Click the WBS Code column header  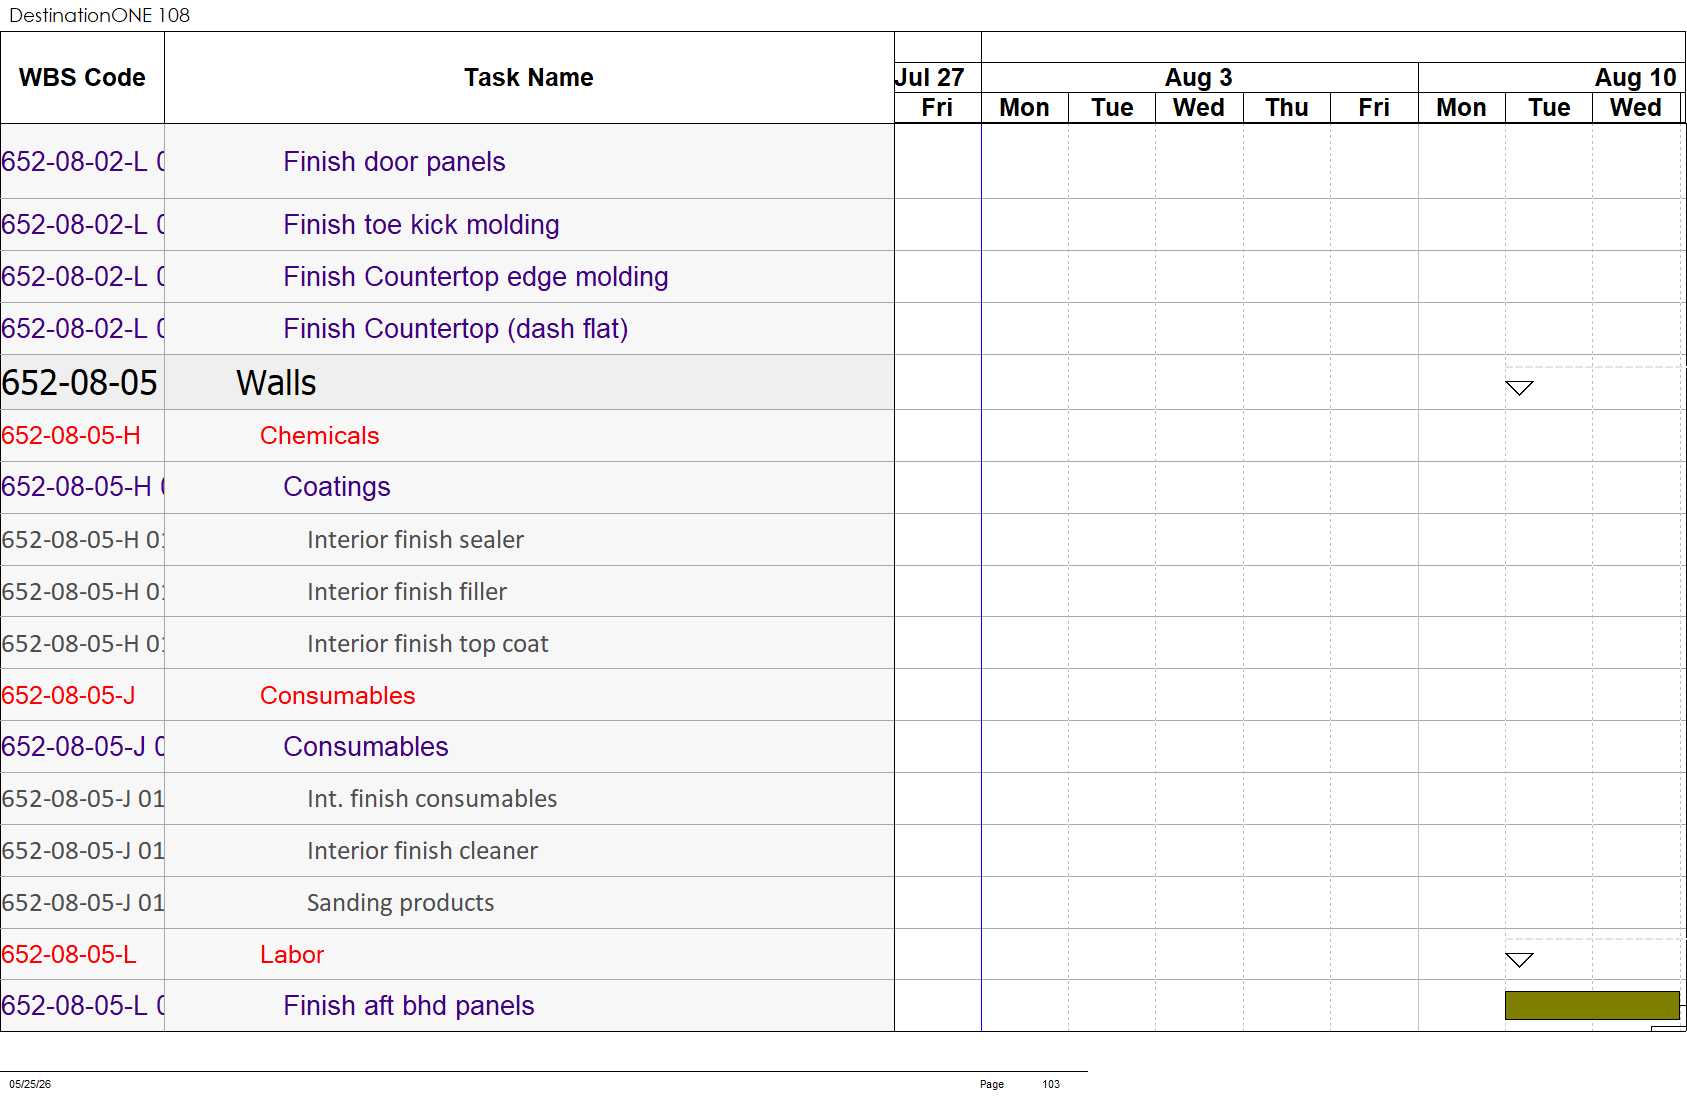click(x=82, y=78)
